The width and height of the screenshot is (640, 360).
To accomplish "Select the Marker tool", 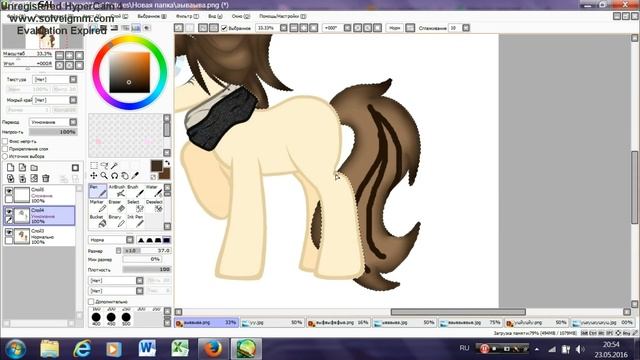I will pos(98,207).
